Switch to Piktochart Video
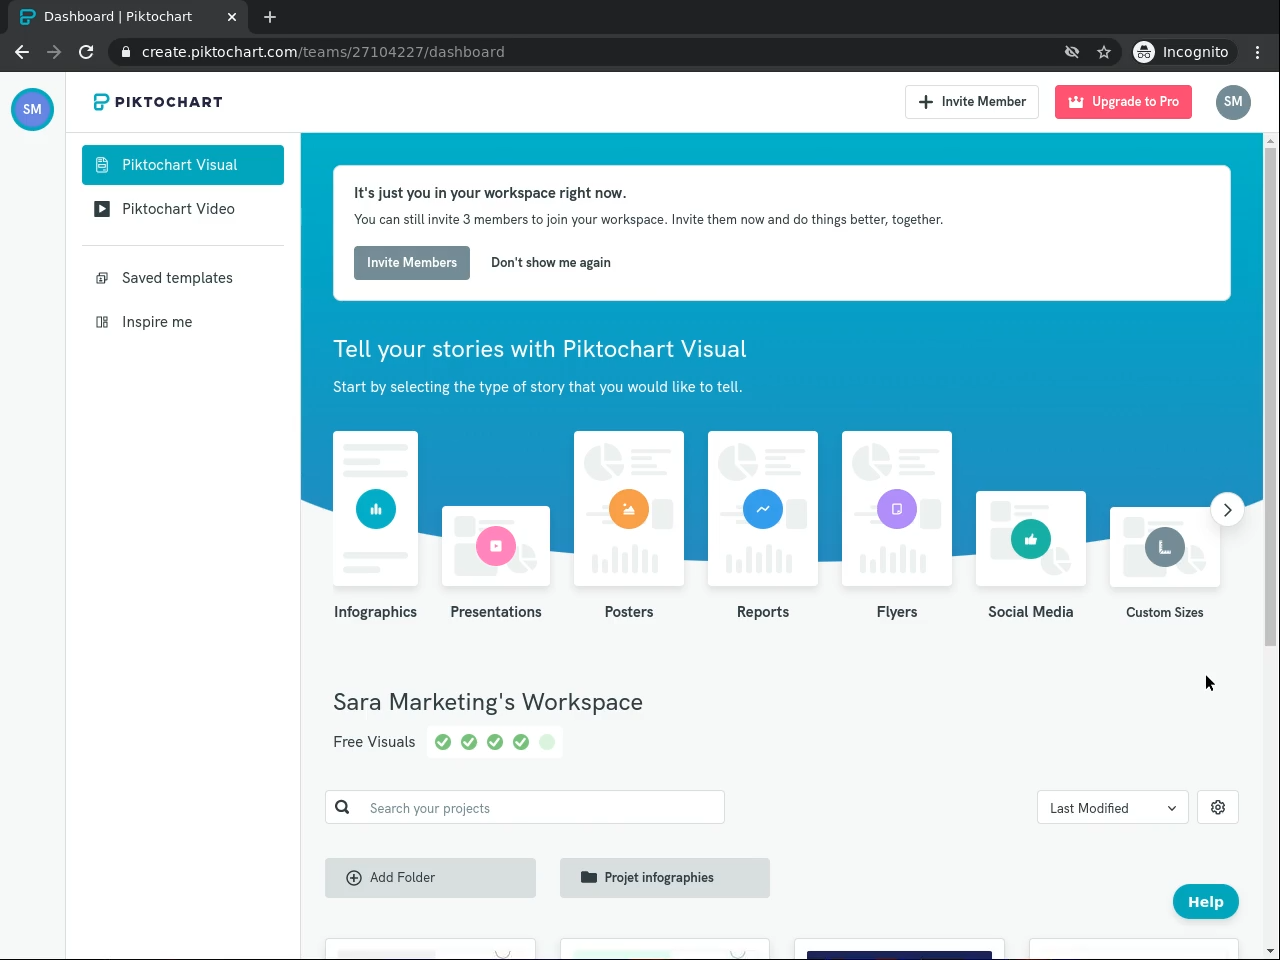 183,209
